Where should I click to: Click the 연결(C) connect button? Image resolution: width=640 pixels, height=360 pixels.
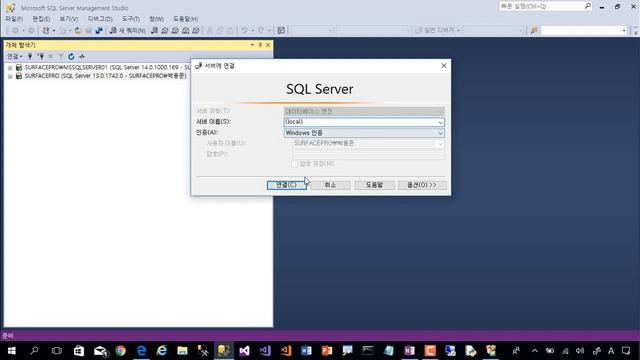[287, 185]
